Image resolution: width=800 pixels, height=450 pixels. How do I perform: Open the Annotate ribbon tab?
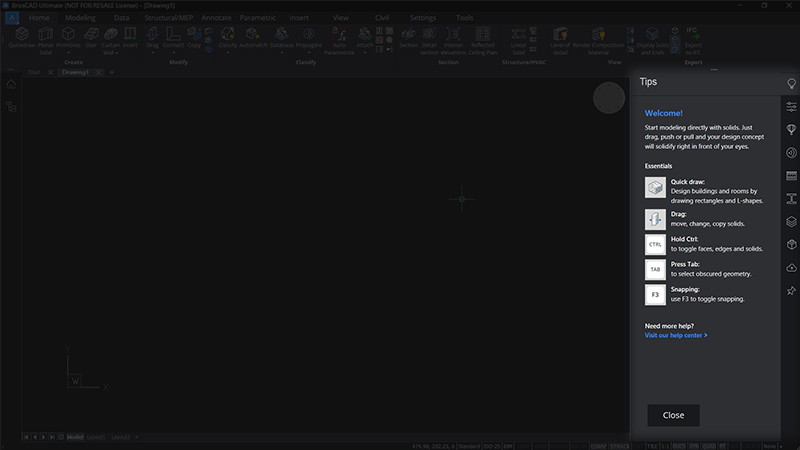point(216,17)
